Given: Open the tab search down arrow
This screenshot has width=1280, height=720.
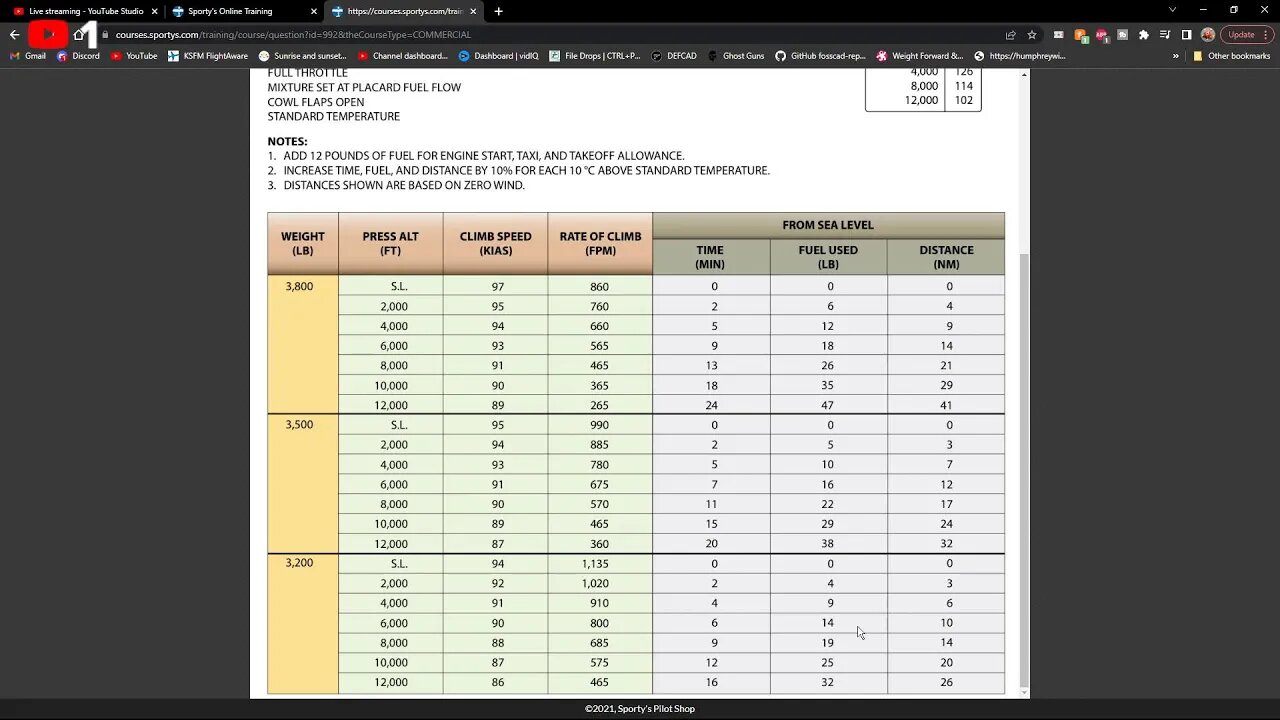Looking at the screenshot, I should (x=1172, y=10).
